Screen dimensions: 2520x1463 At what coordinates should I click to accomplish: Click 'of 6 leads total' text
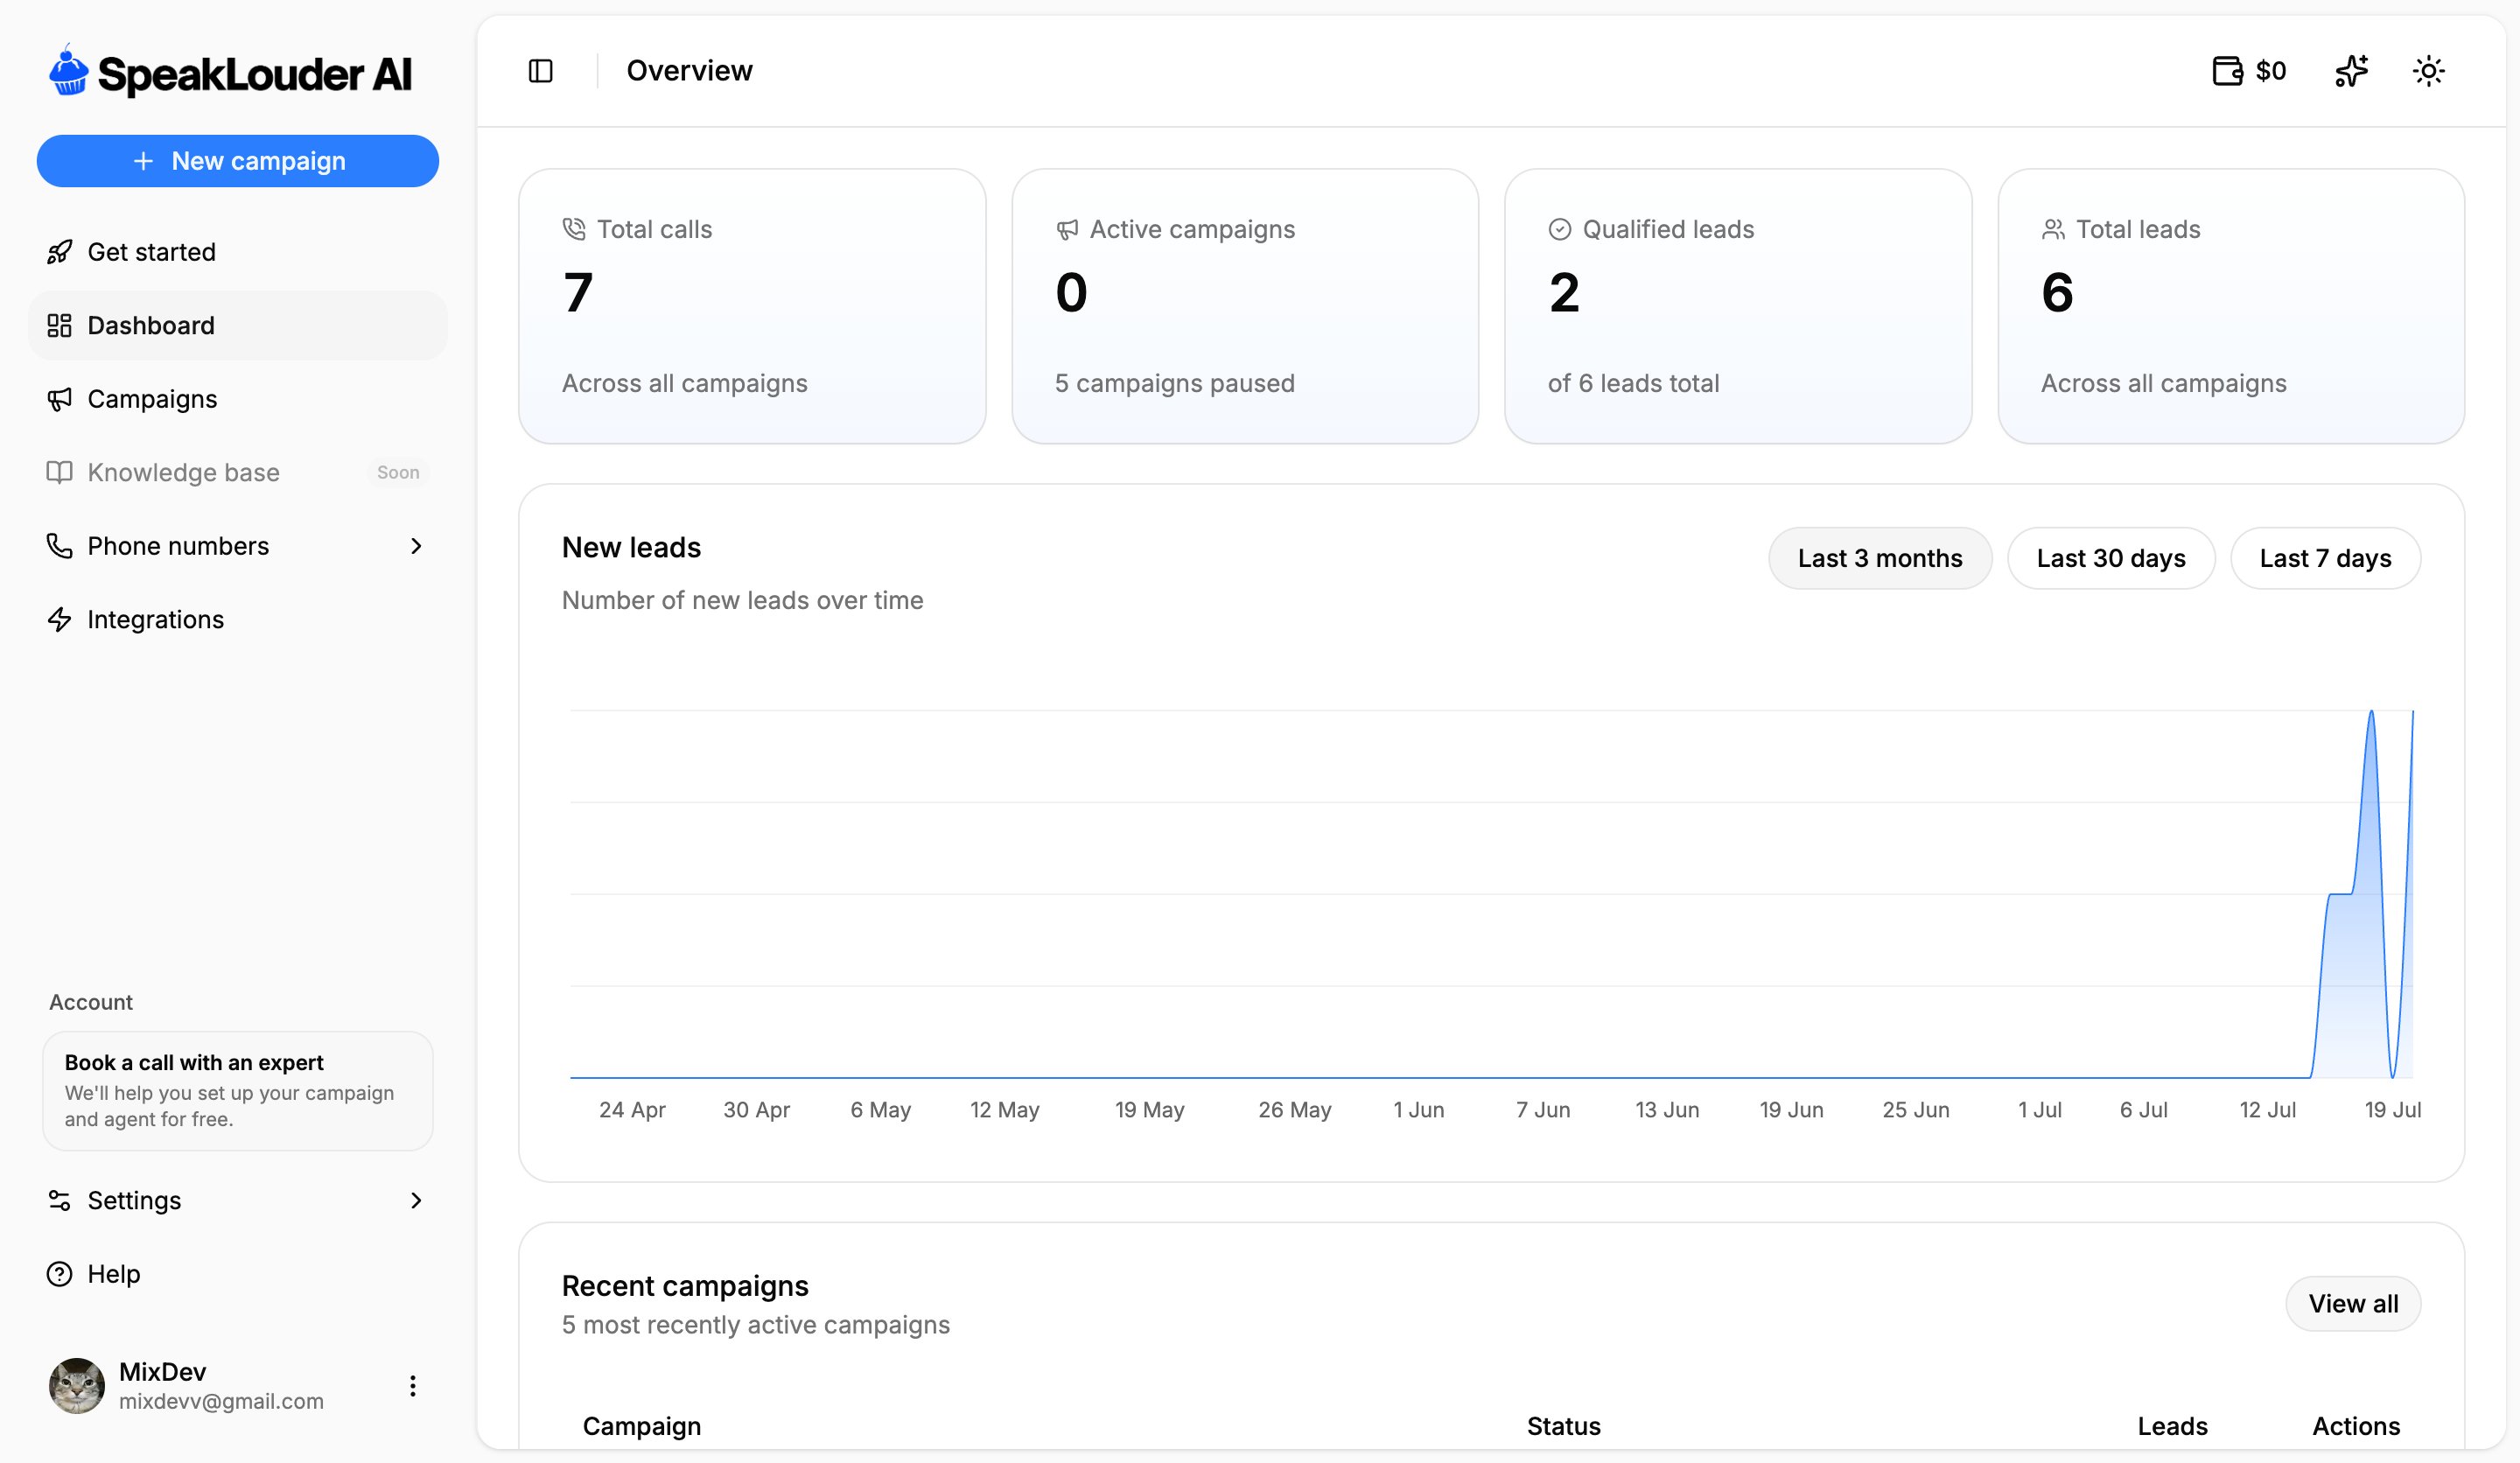[1633, 383]
